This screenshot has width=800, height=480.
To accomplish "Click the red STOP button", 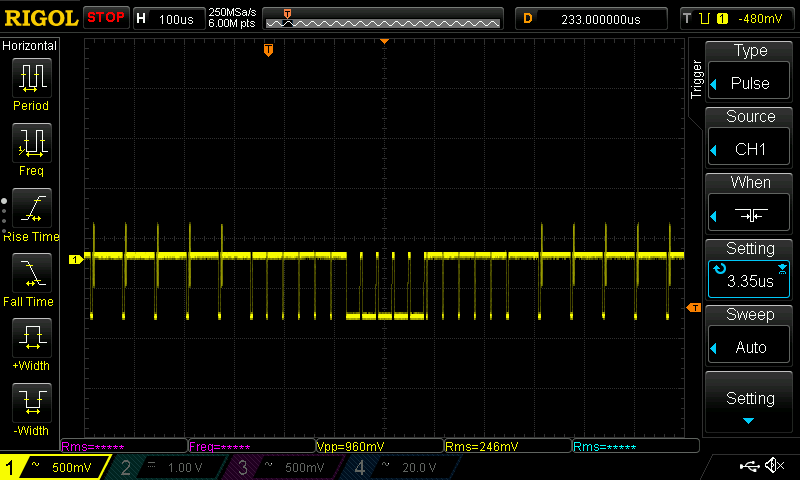I will [105, 18].
